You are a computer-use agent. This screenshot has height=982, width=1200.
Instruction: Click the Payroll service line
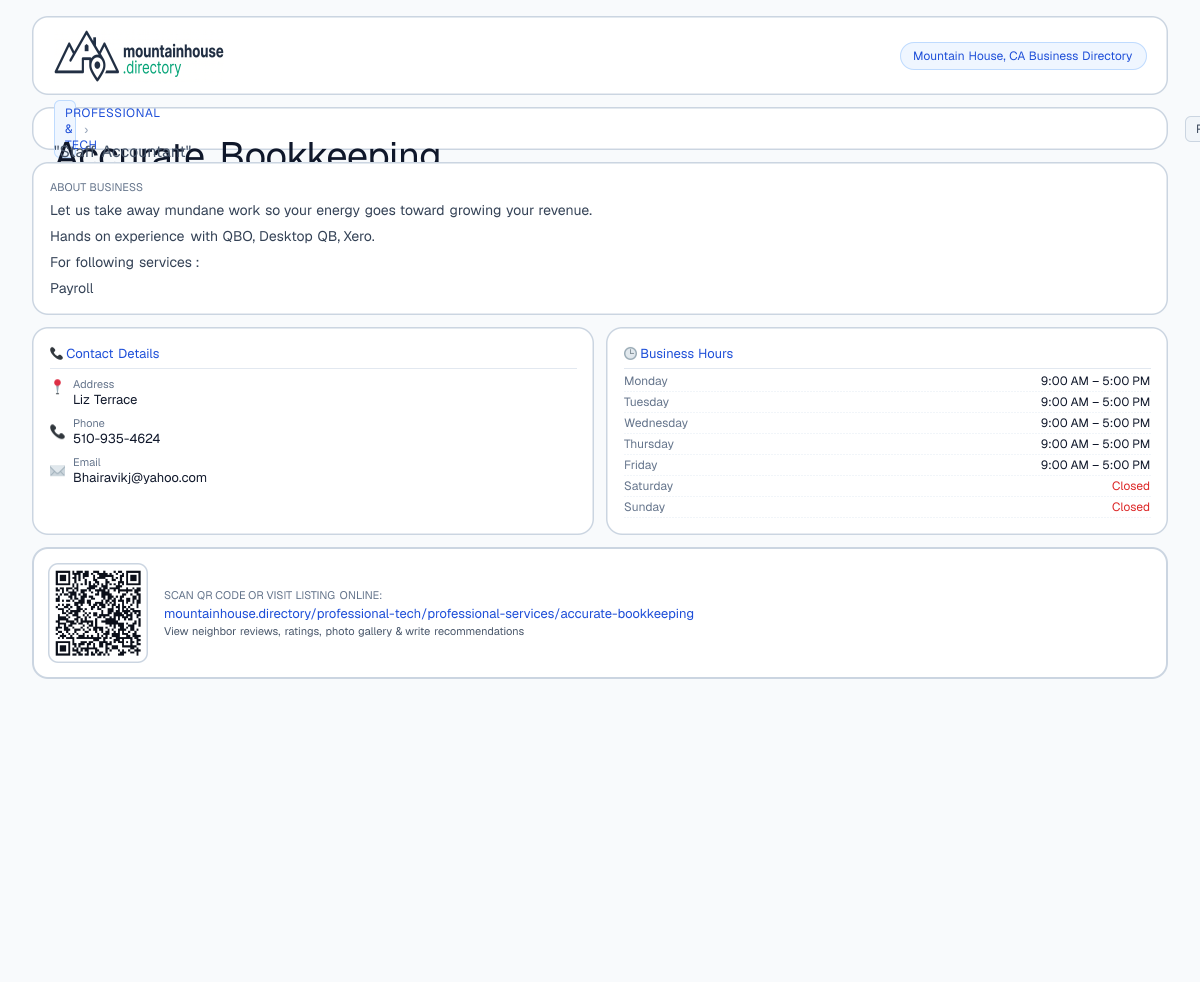coord(72,288)
